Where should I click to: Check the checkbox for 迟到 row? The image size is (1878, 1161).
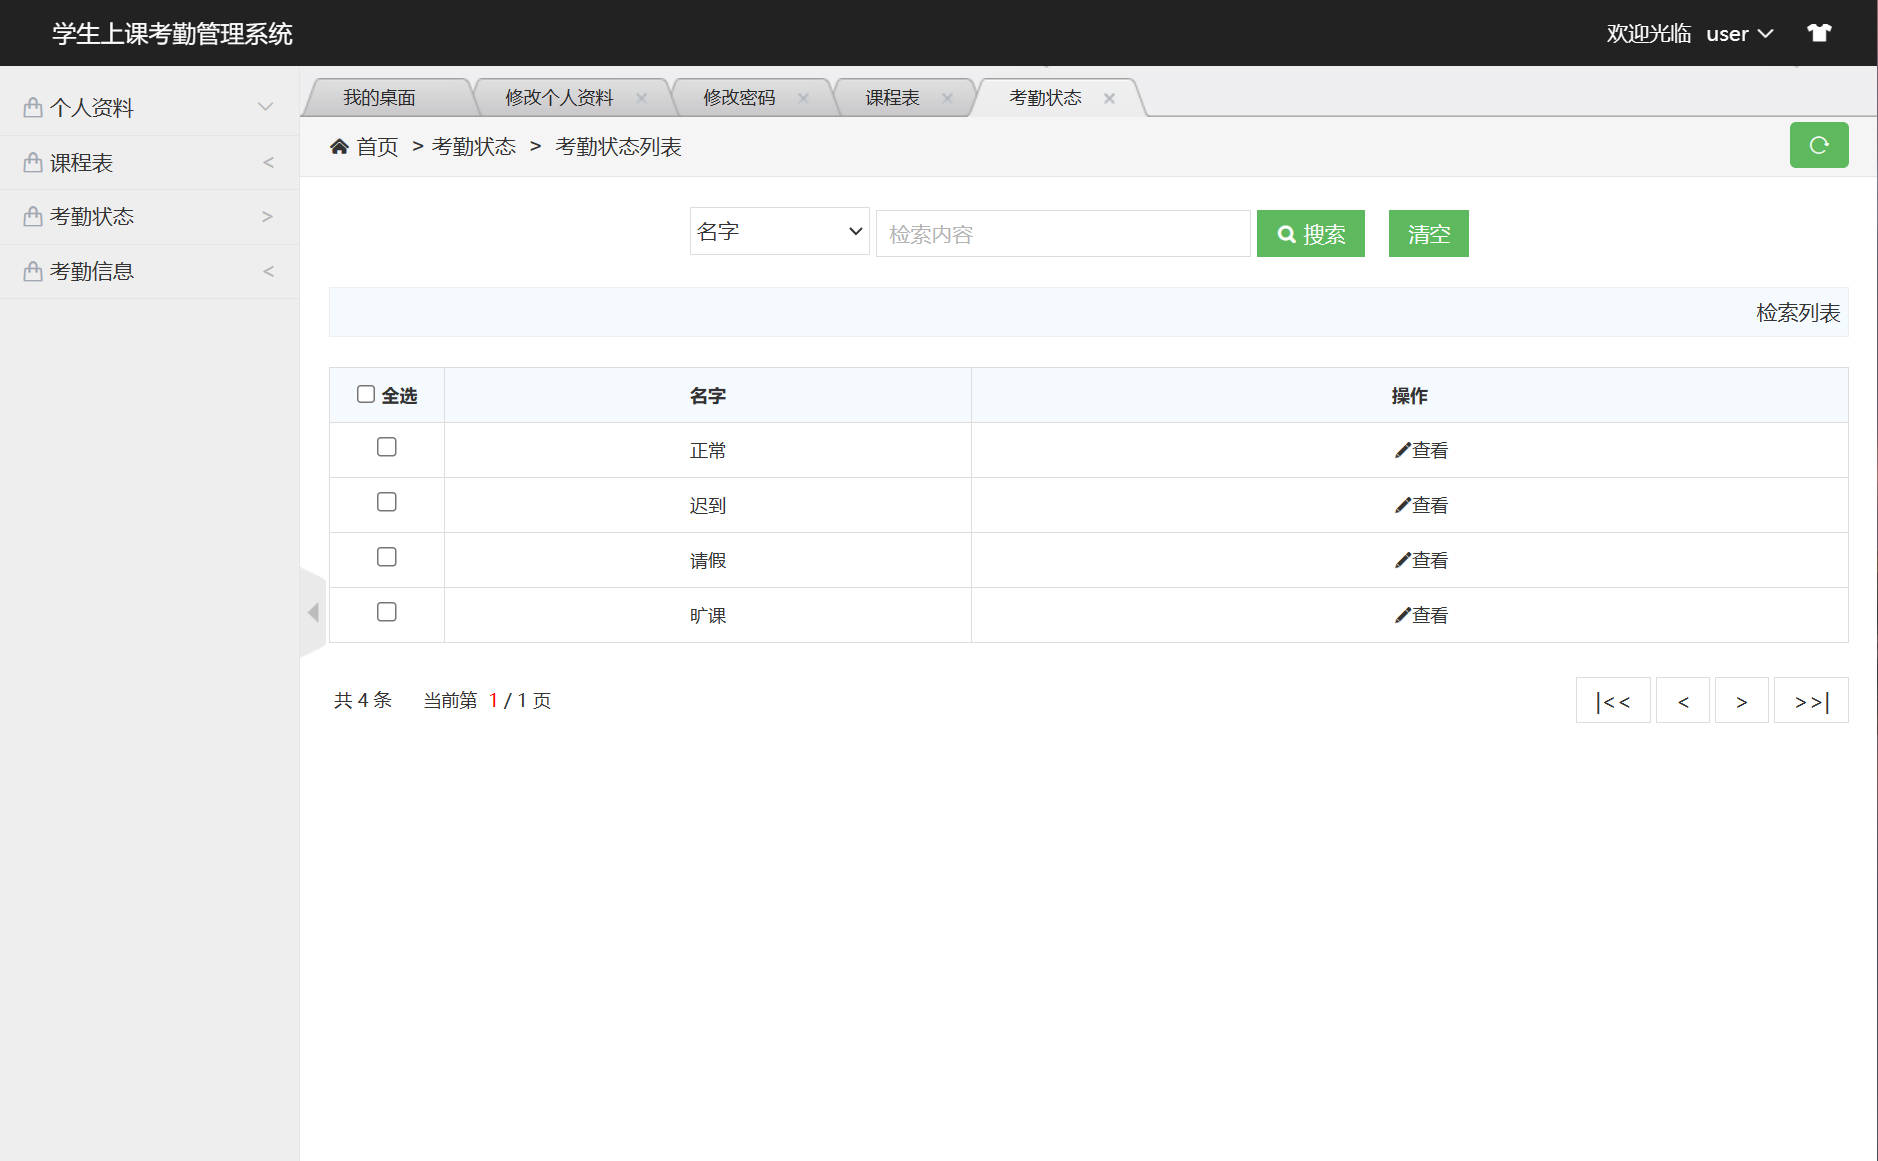(x=386, y=502)
